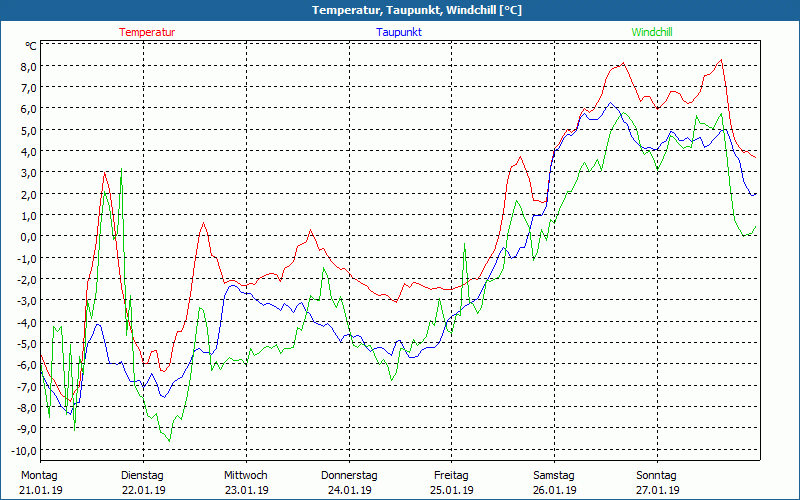800x500 pixels.
Task: Click the 8,0 y-axis value
Action: (28, 66)
